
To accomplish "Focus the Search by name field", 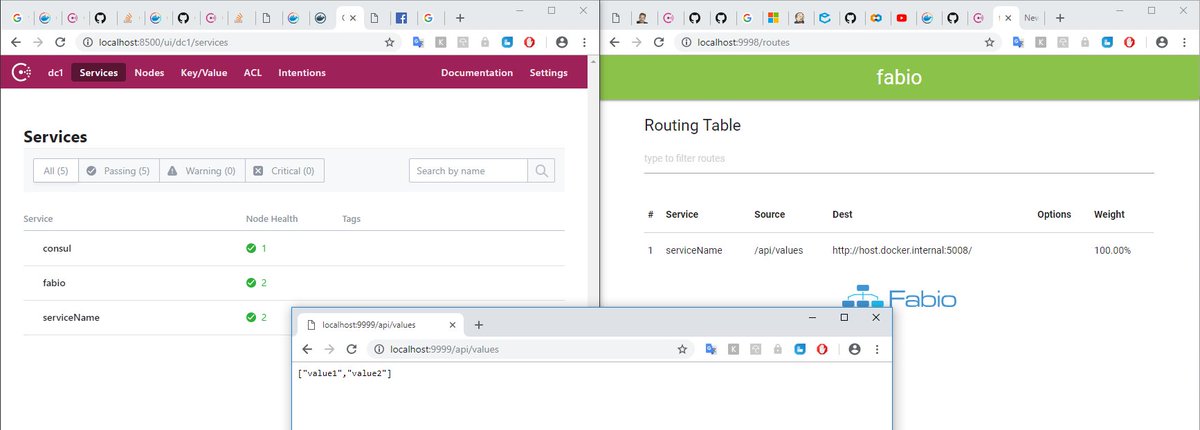I will tap(468, 171).
